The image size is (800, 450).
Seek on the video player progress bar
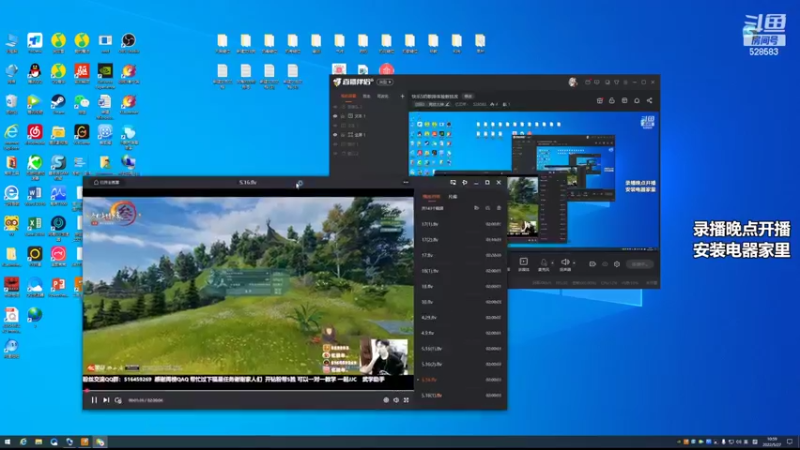[x=248, y=390]
